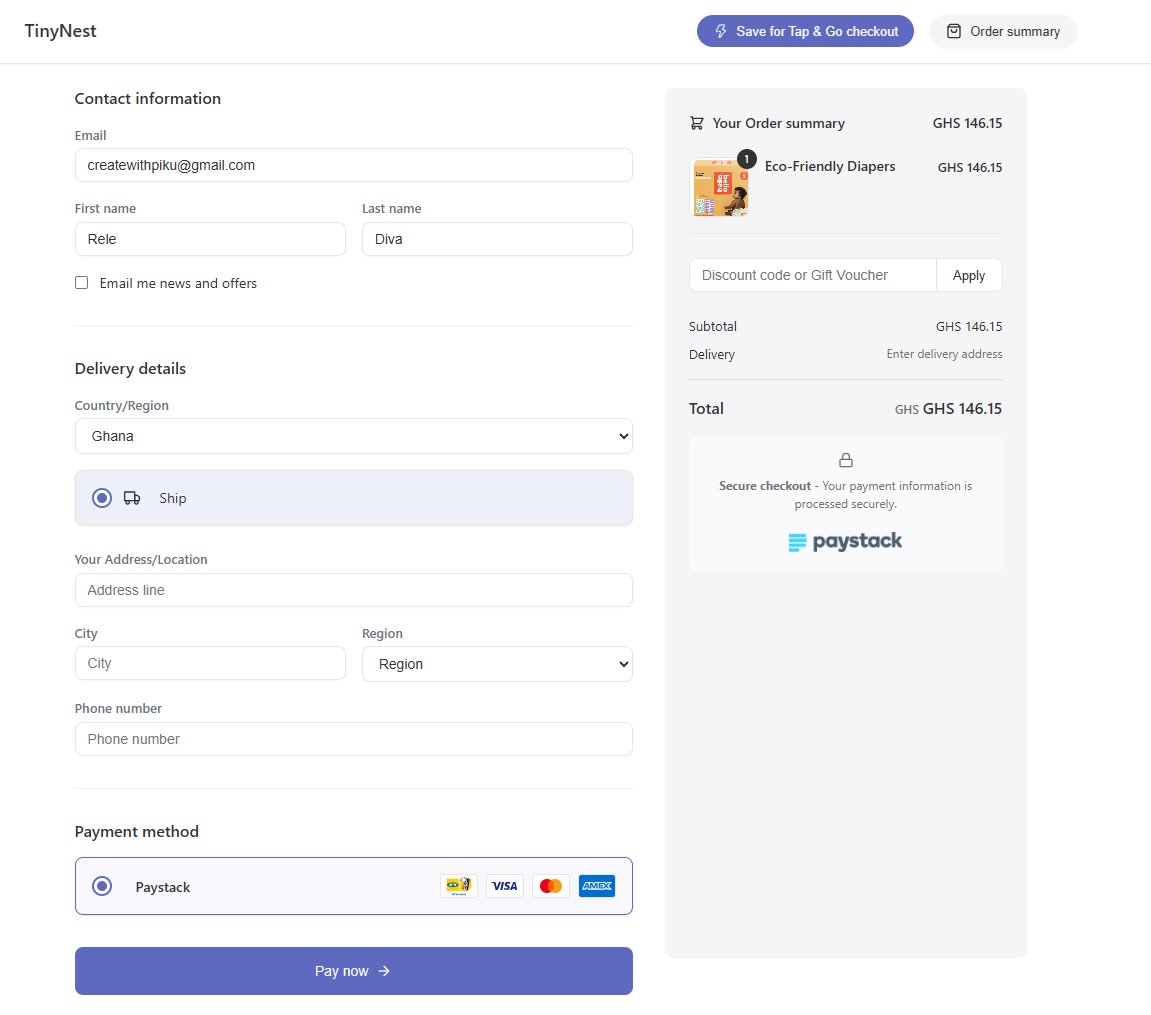Click the MTN mobile money payment icon

pyautogui.click(x=459, y=886)
